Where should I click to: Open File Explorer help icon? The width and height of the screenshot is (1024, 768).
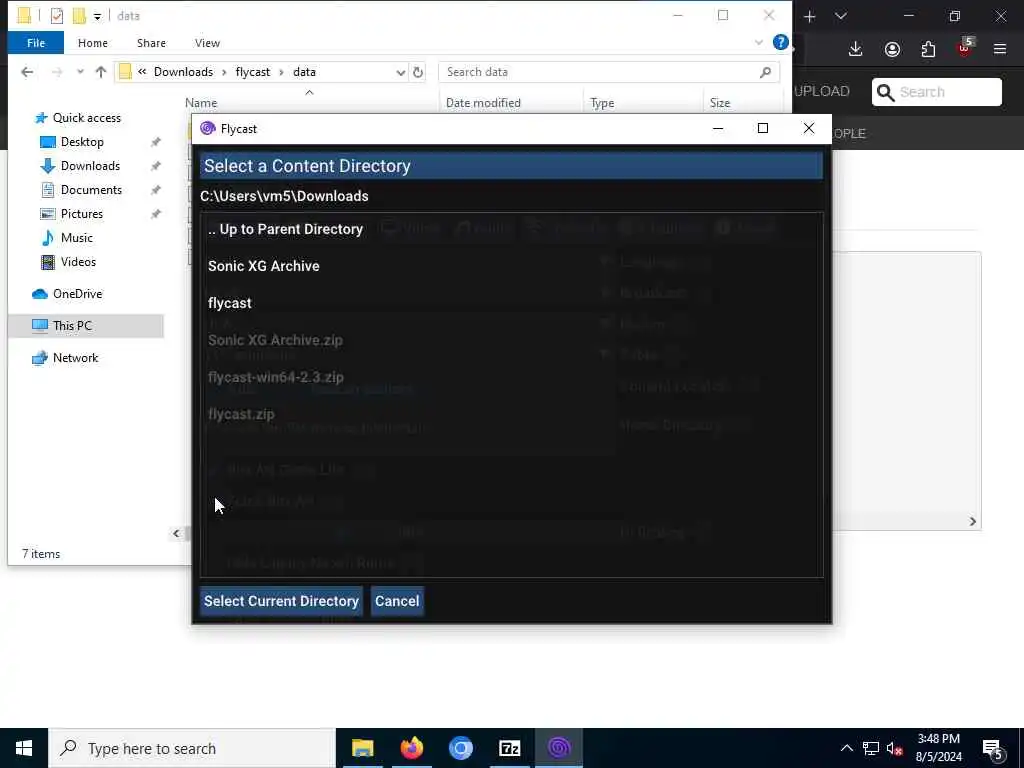(x=780, y=42)
